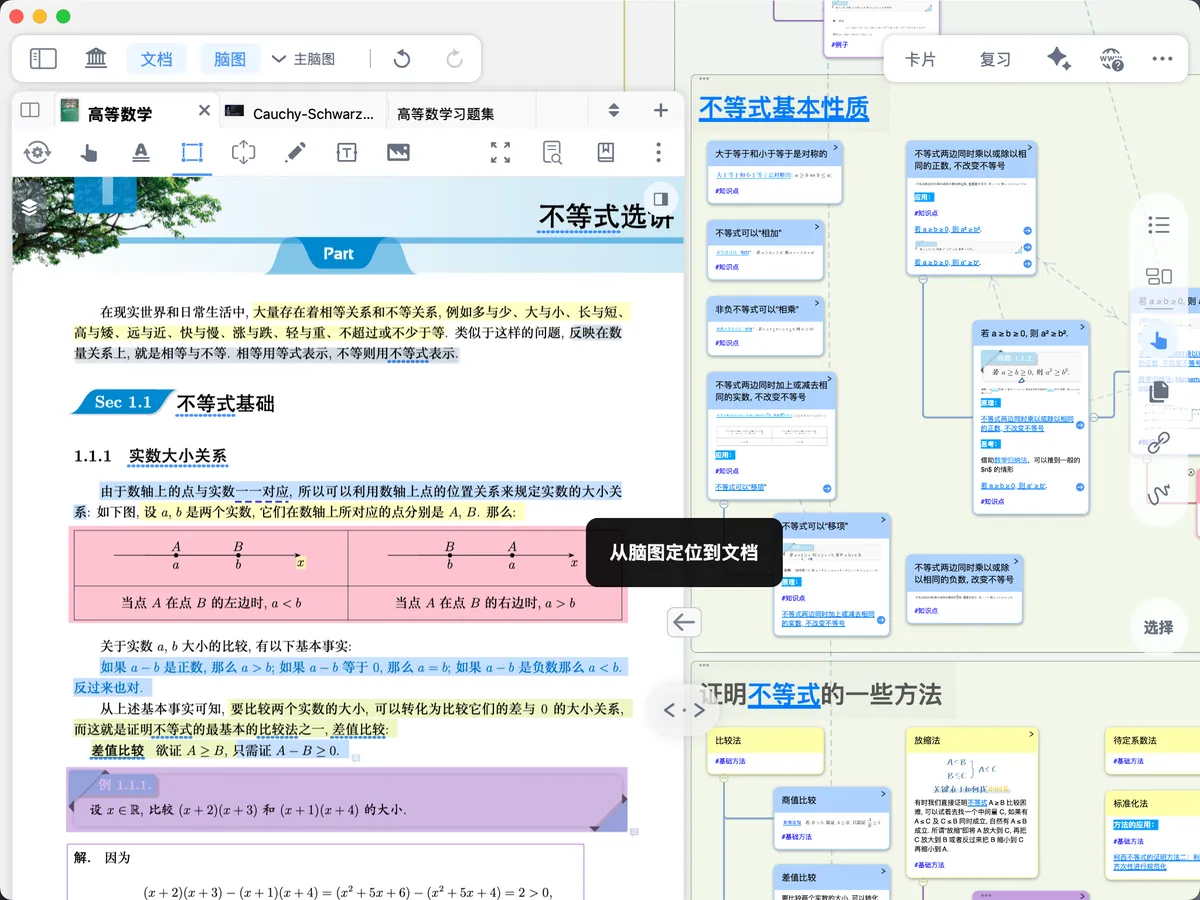Toggle the 文档 document view
This screenshot has width=1200, height=900.
point(156,59)
